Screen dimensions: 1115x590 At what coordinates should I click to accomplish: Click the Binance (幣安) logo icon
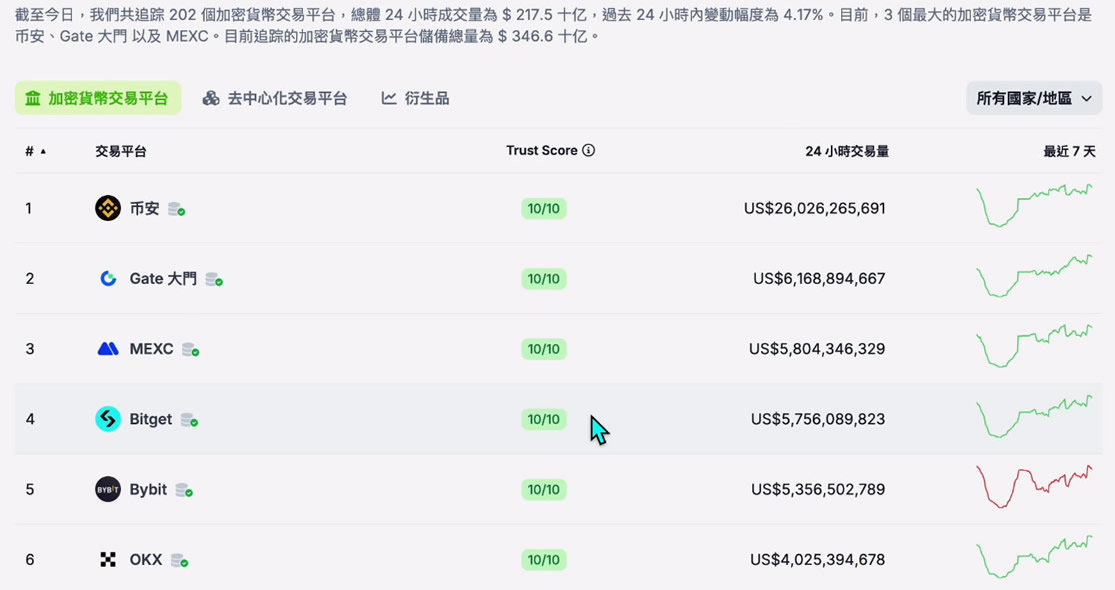pyautogui.click(x=108, y=208)
